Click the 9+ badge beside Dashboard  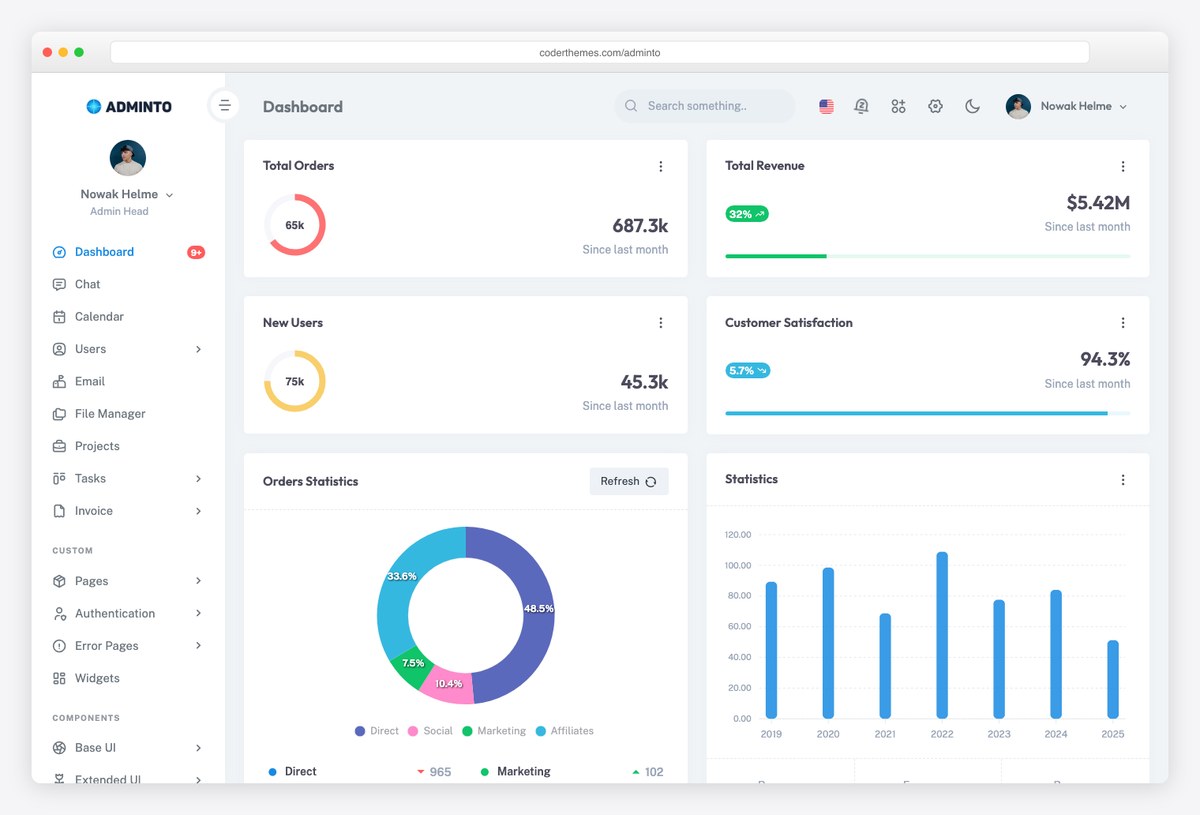[x=196, y=252]
